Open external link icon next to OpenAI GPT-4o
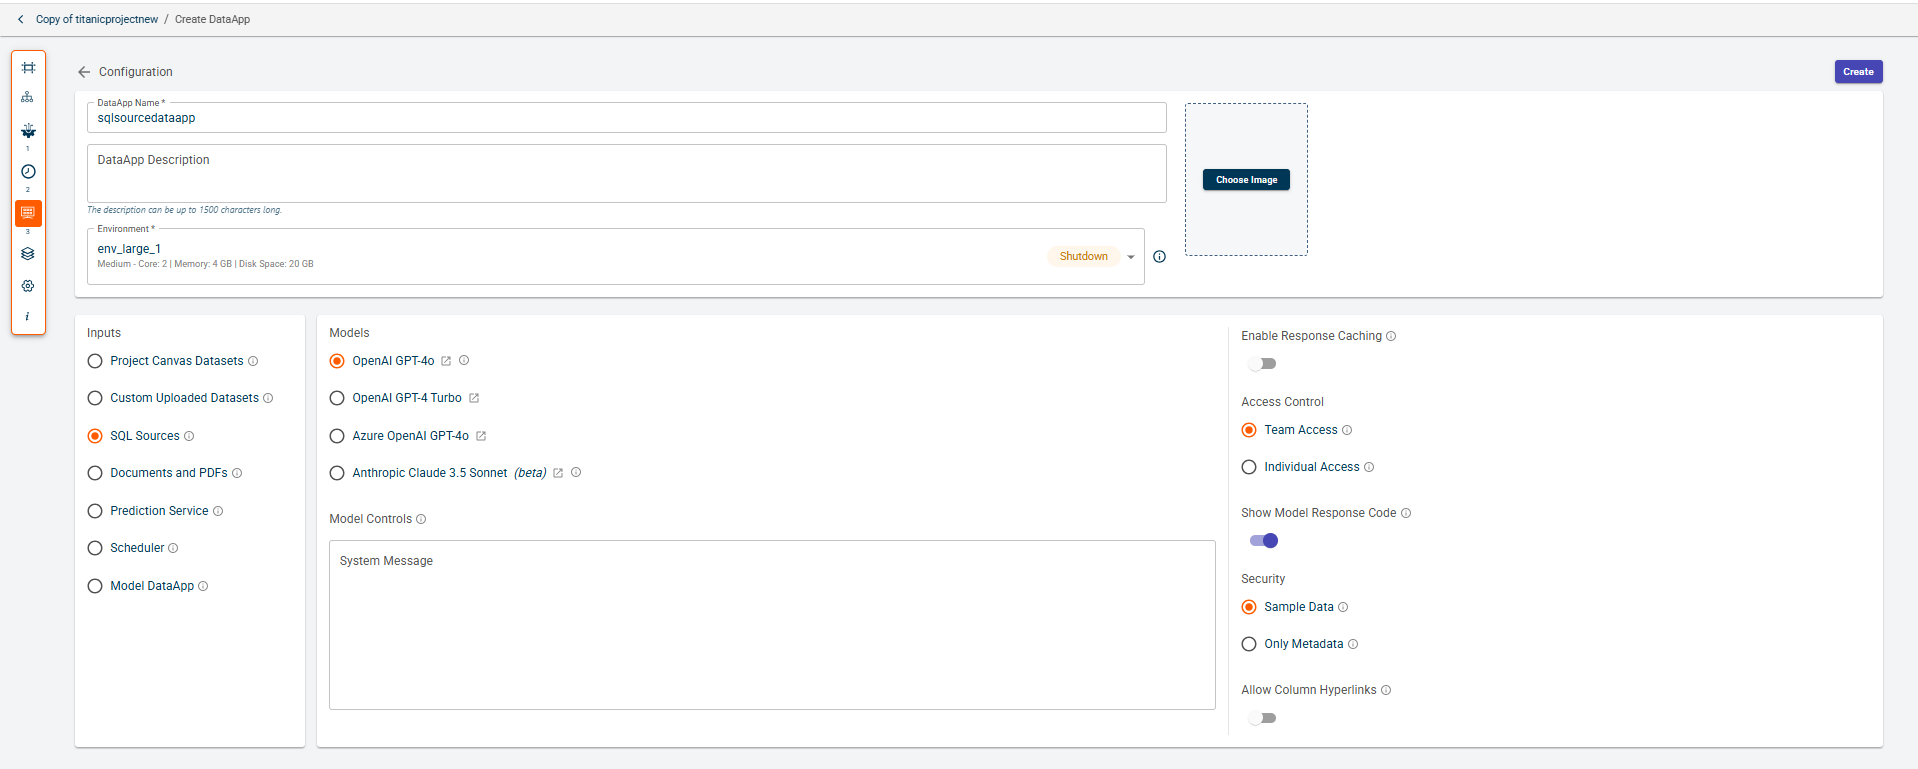Image resolution: width=1918 pixels, height=769 pixels. coord(446,361)
